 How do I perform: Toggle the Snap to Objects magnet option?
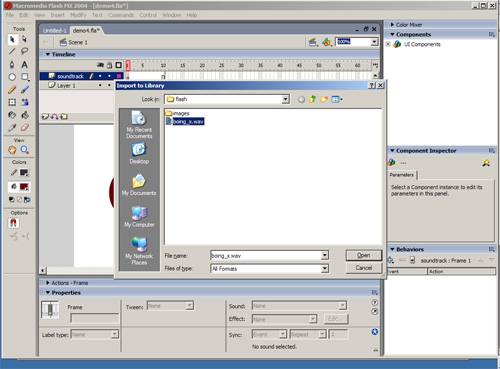tap(13, 223)
